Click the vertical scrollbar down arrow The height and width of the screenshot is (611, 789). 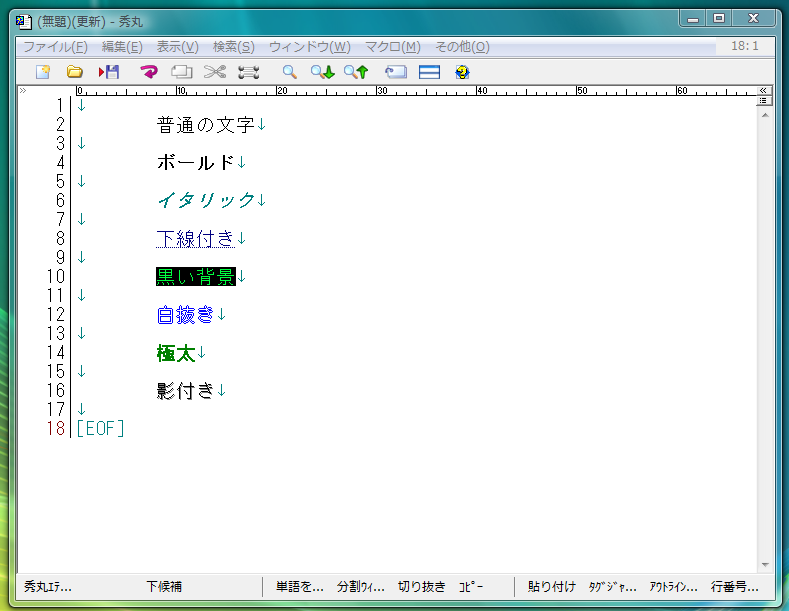point(765,565)
